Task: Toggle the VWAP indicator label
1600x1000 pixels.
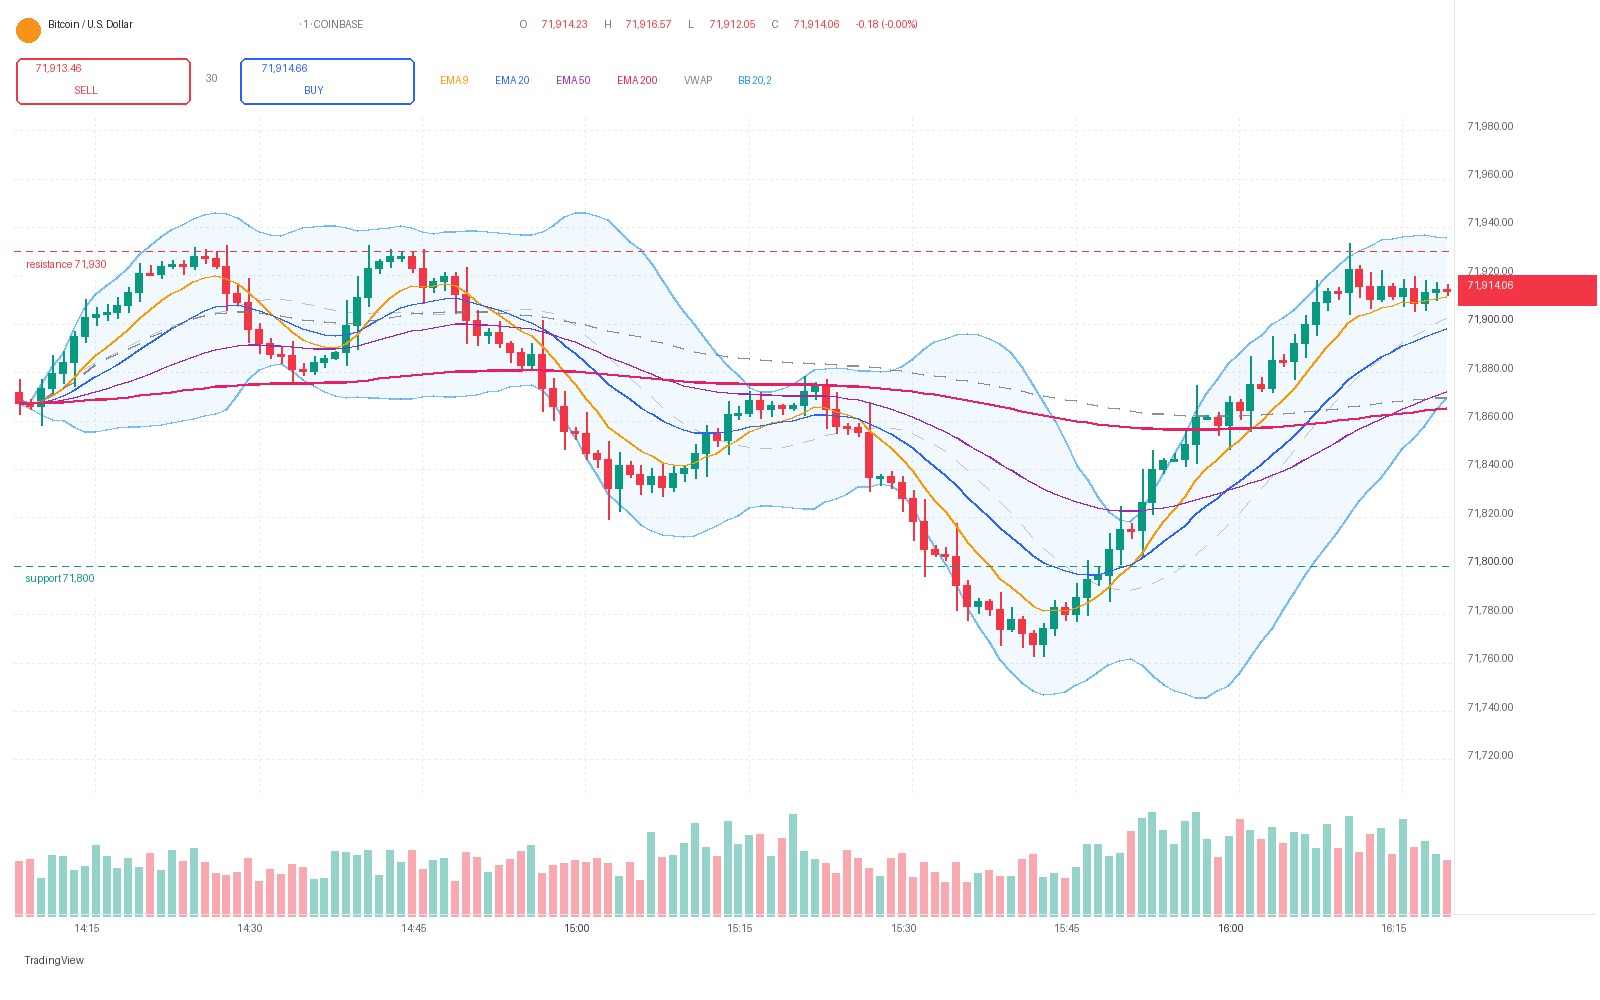Action: (x=698, y=80)
